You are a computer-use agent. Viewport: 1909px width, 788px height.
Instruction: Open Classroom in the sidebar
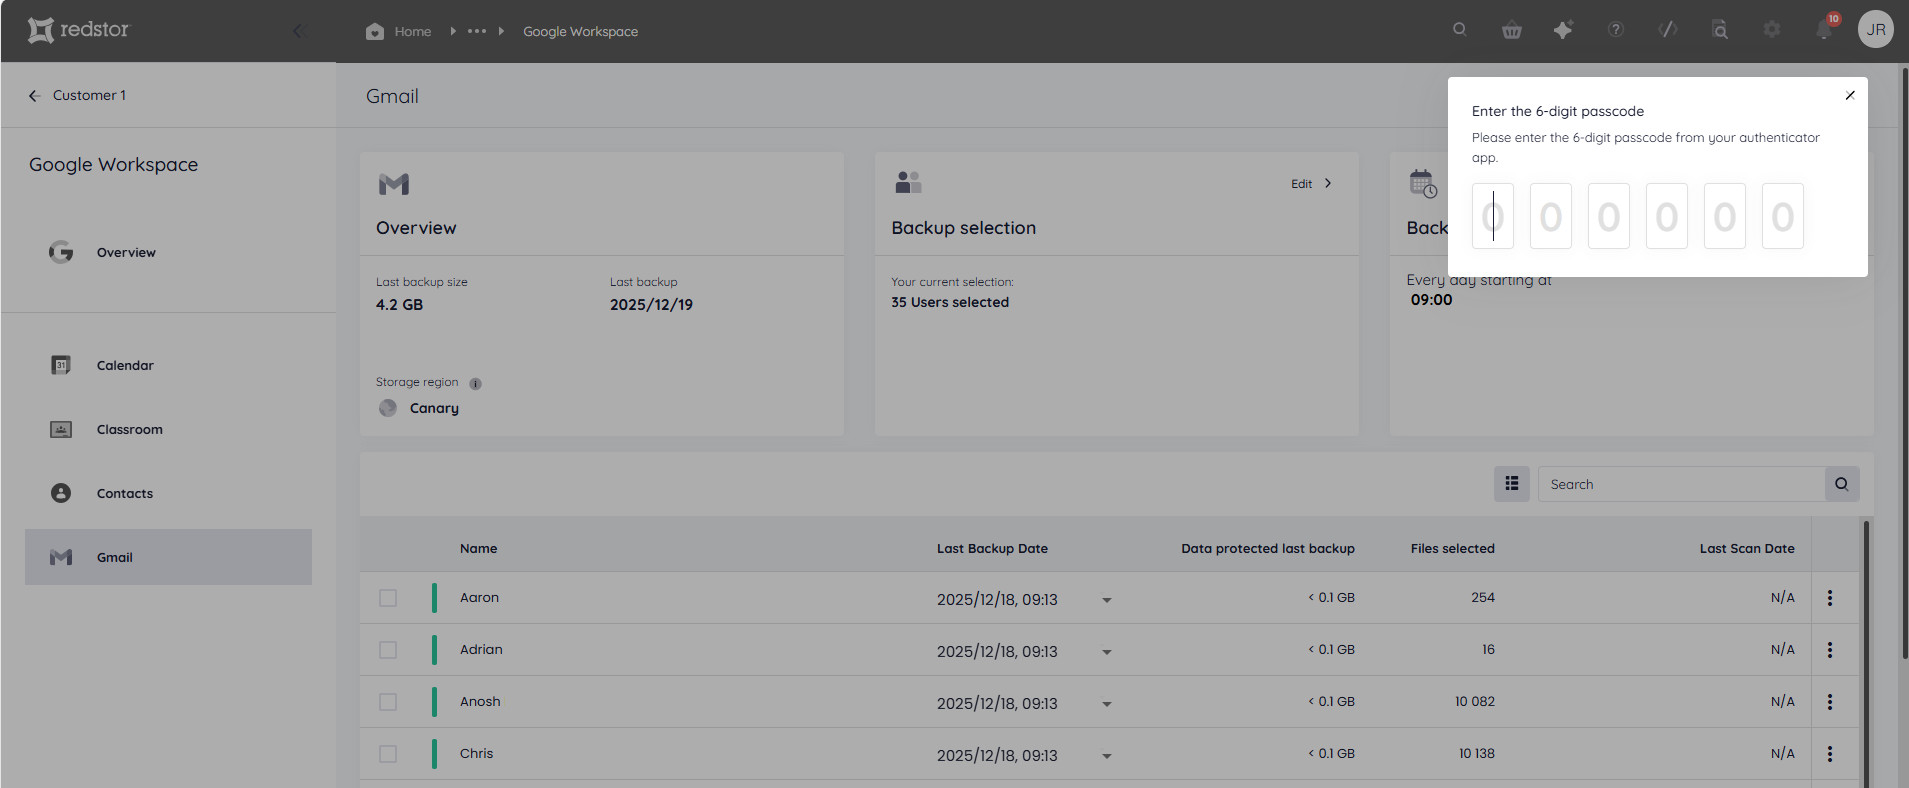[168, 429]
